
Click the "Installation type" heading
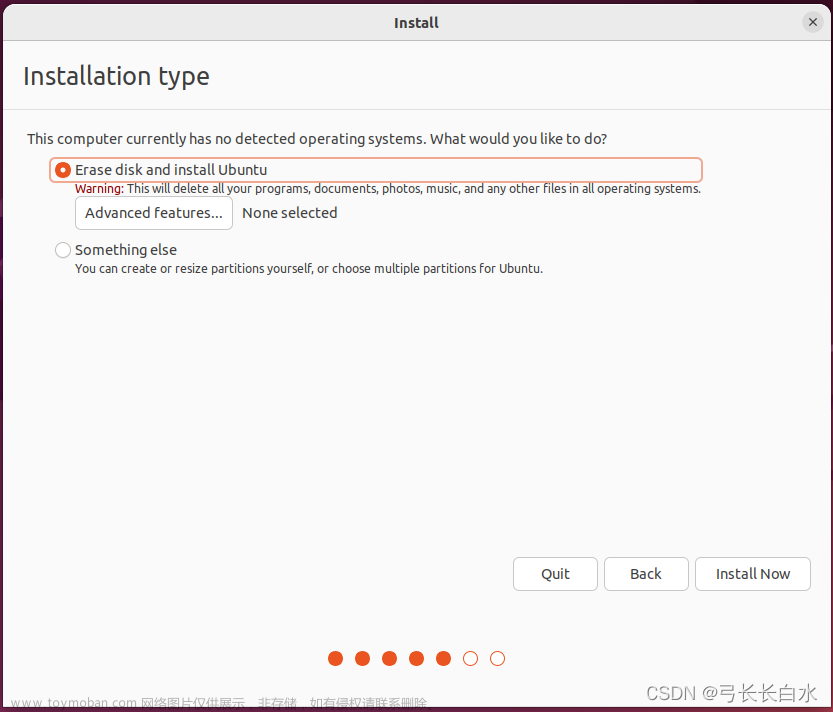click(x=116, y=76)
